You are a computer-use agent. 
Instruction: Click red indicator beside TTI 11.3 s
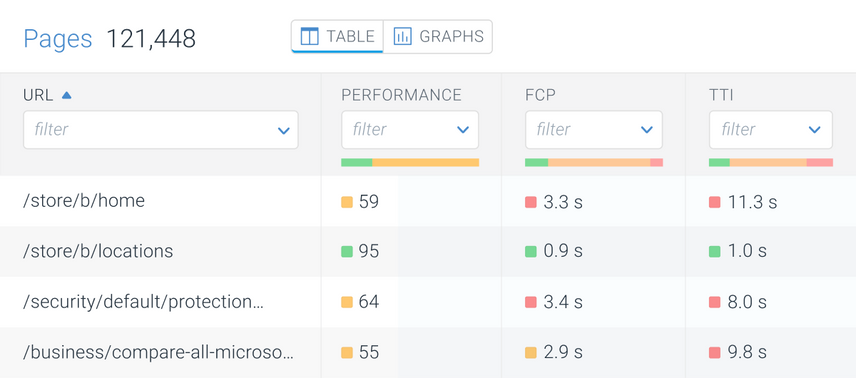pyautogui.click(x=715, y=202)
